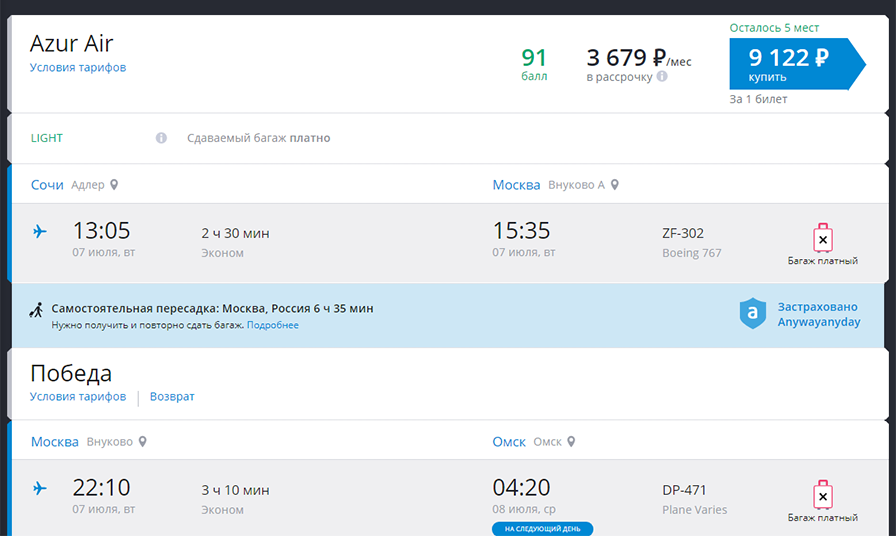Click the 15:35 arrival time
Image resolution: width=896 pixels, height=536 pixels.
point(521,231)
